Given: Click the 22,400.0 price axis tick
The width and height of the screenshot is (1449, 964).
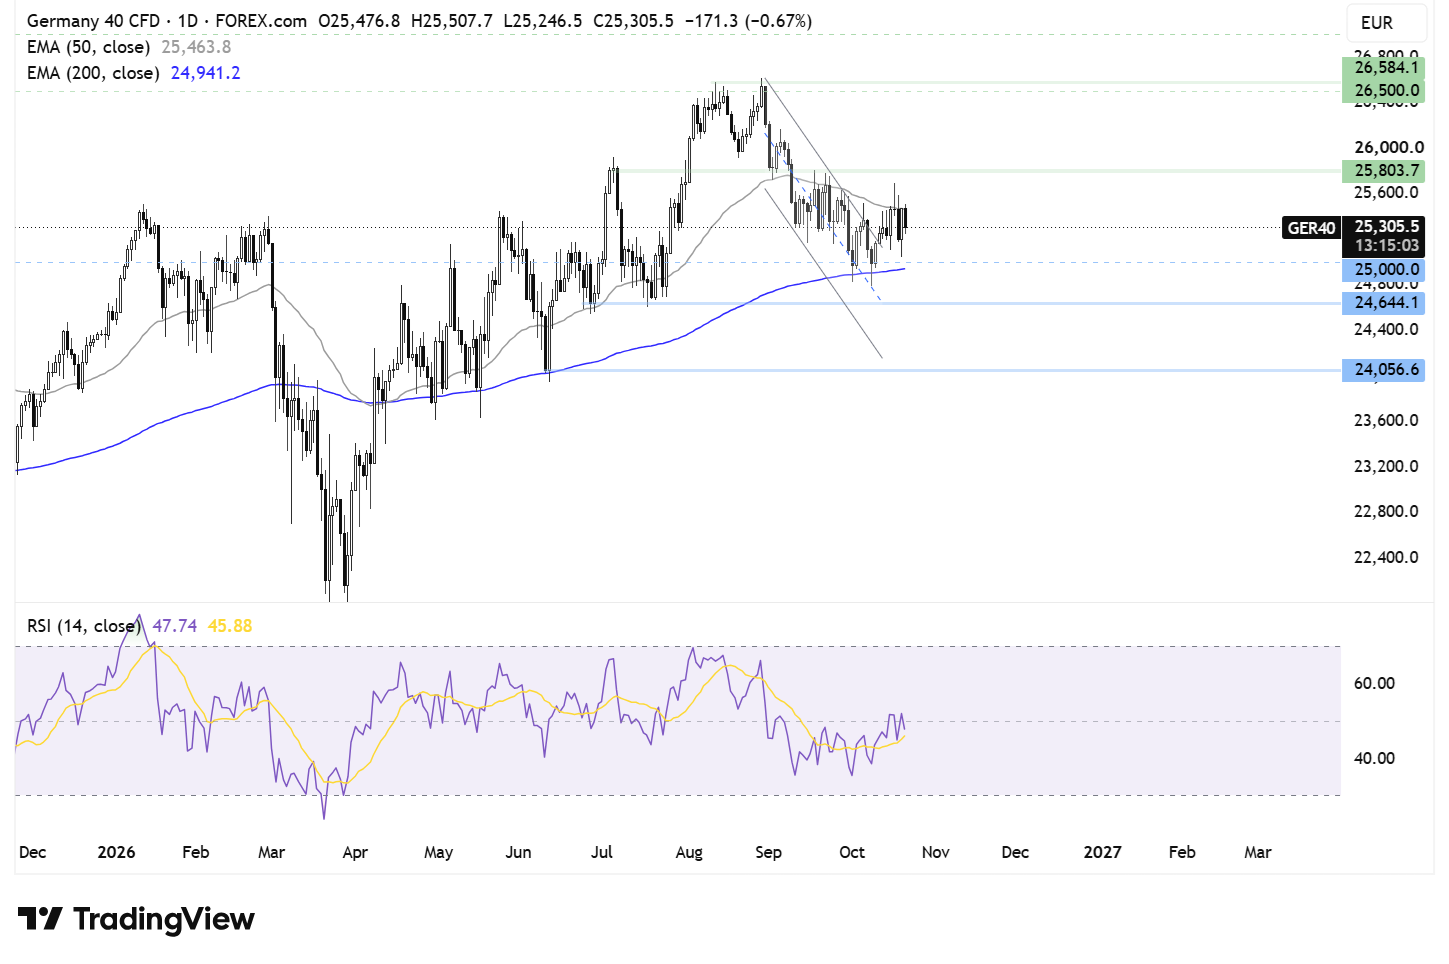Looking at the screenshot, I should coord(1387,558).
